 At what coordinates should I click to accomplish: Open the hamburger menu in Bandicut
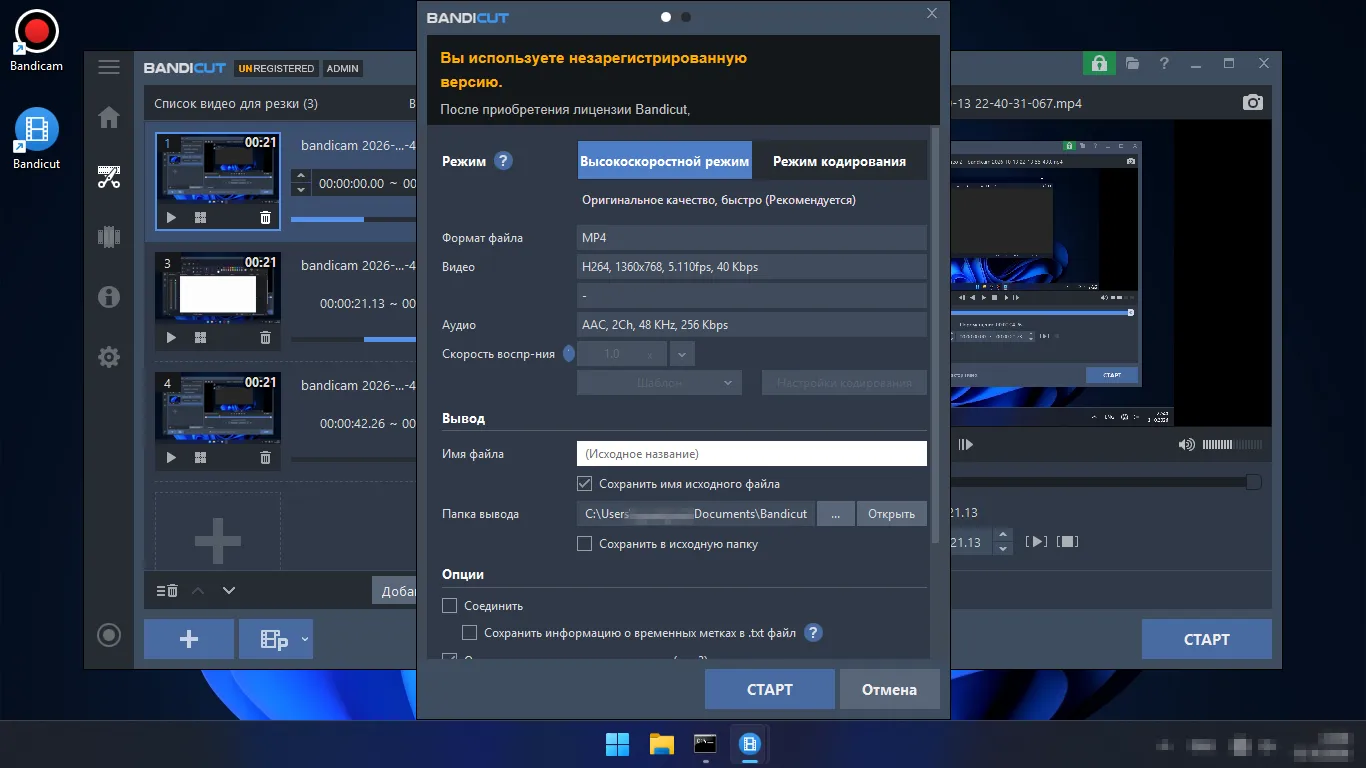(109, 68)
